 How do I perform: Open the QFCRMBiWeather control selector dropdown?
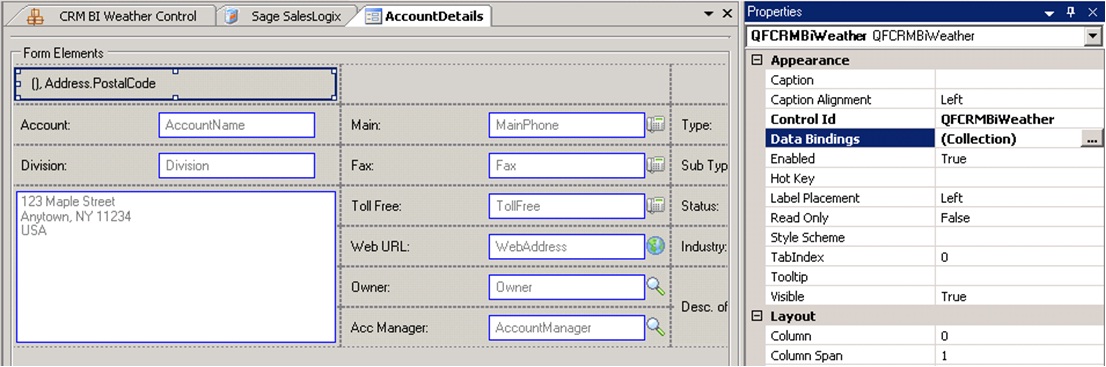click(1093, 36)
